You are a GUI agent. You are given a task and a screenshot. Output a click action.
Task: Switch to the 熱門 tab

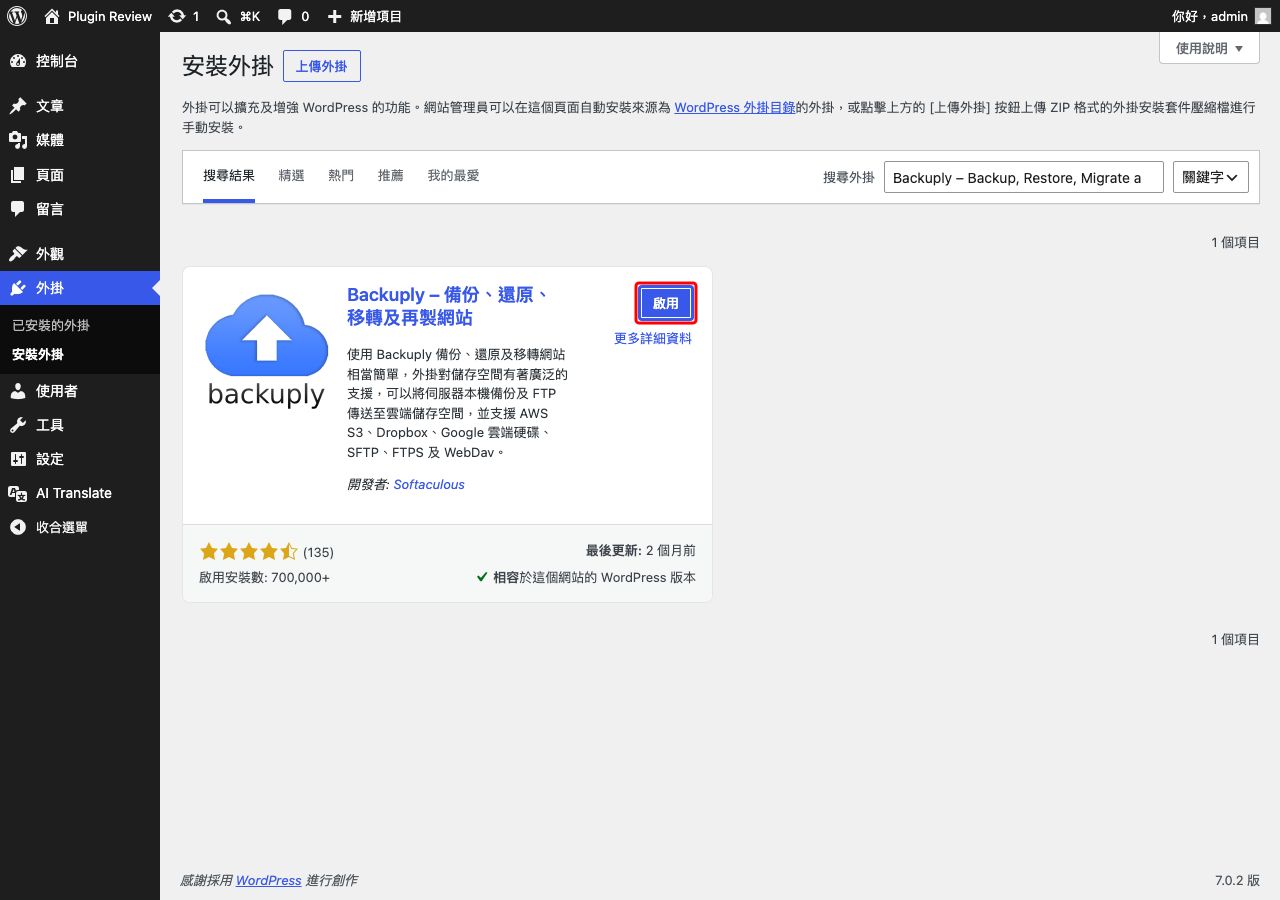coord(341,176)
